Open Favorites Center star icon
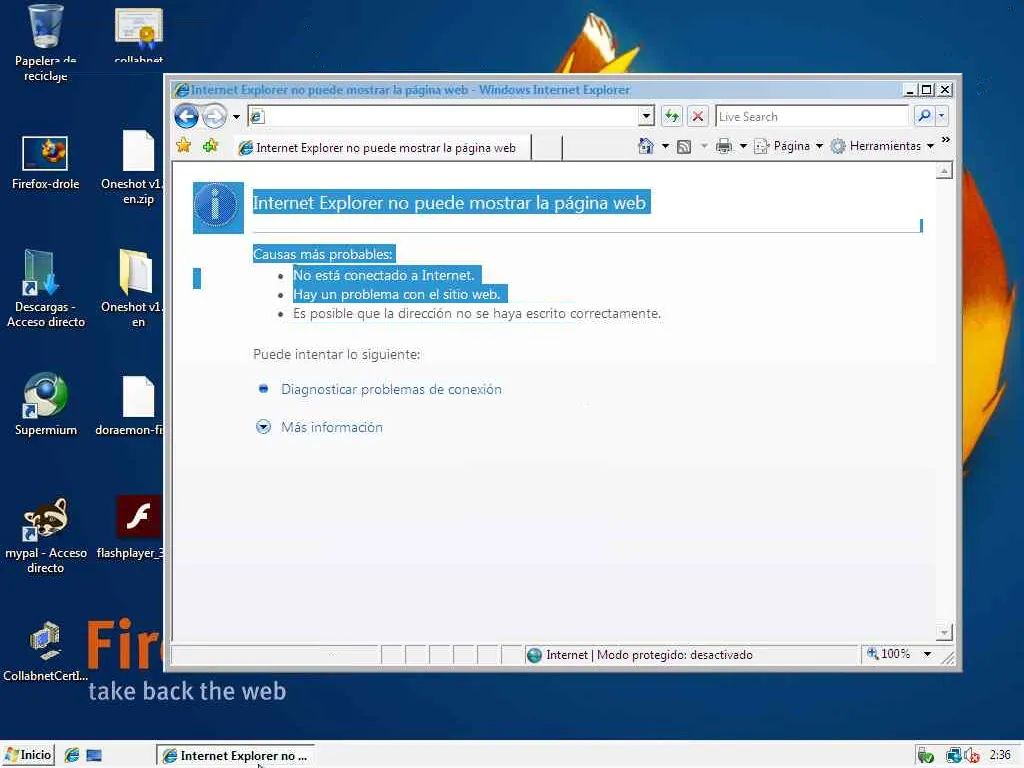The height and width of the screenshot is (768, 1024). coord(184,146)
